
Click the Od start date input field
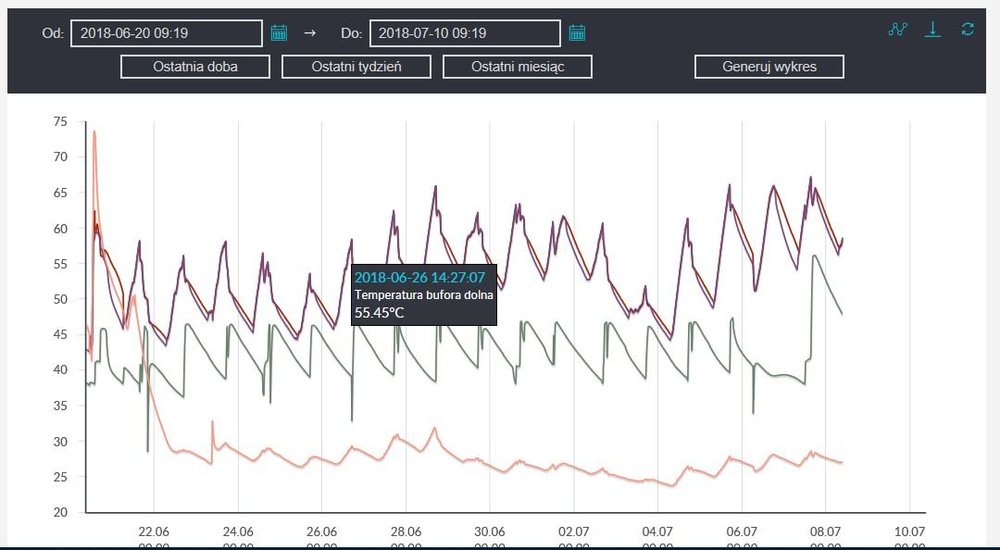click(x=165, y=33)
